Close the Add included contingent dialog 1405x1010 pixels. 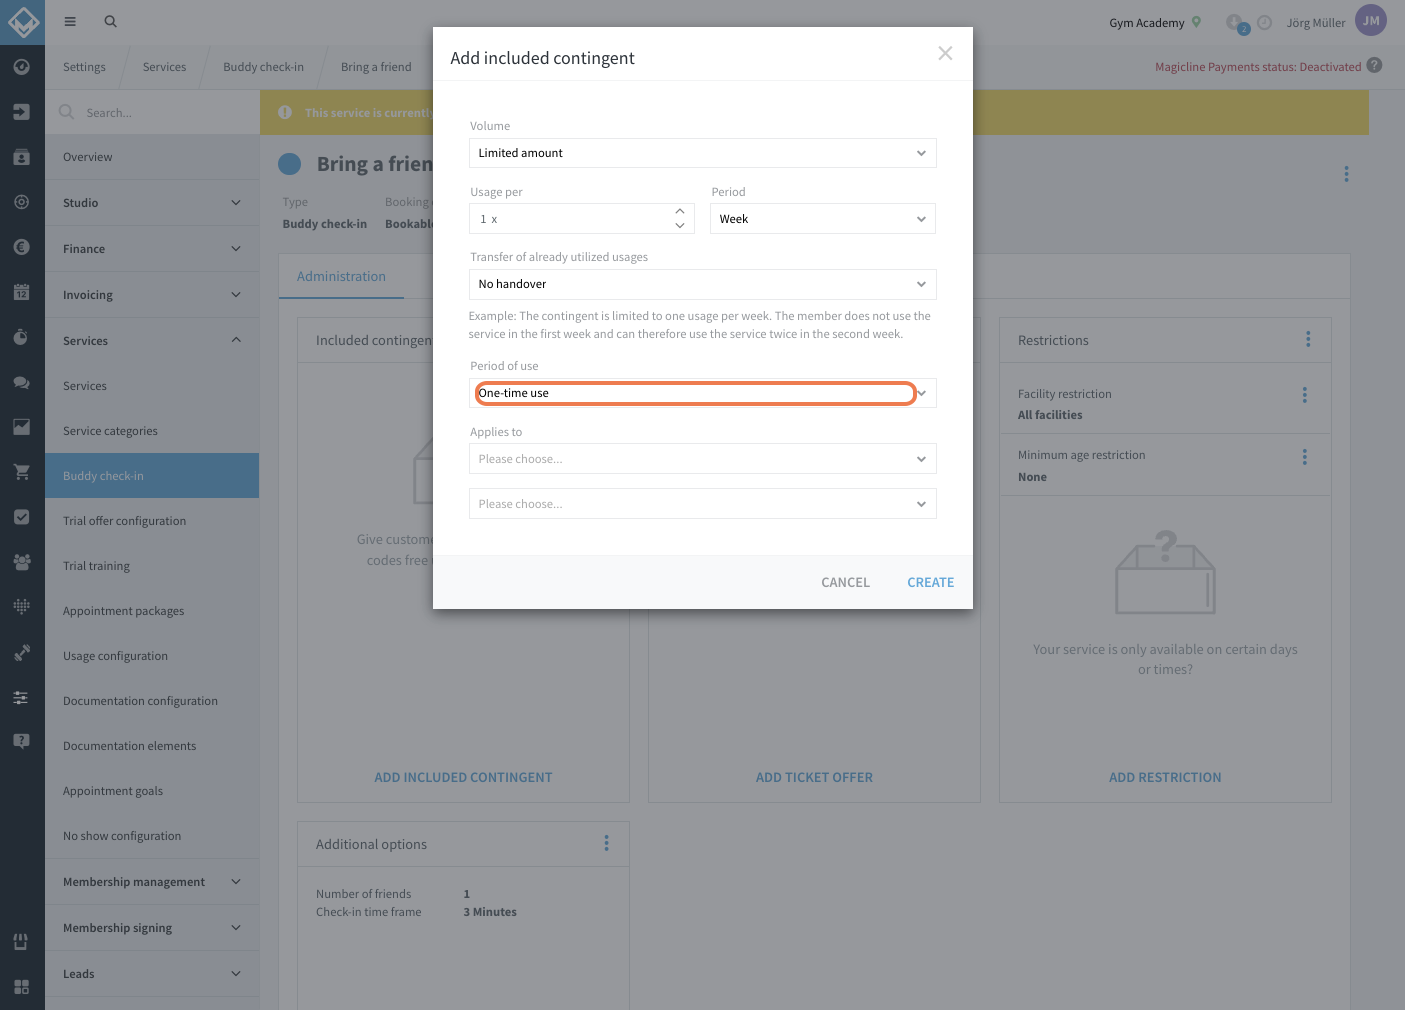[945, 53]
